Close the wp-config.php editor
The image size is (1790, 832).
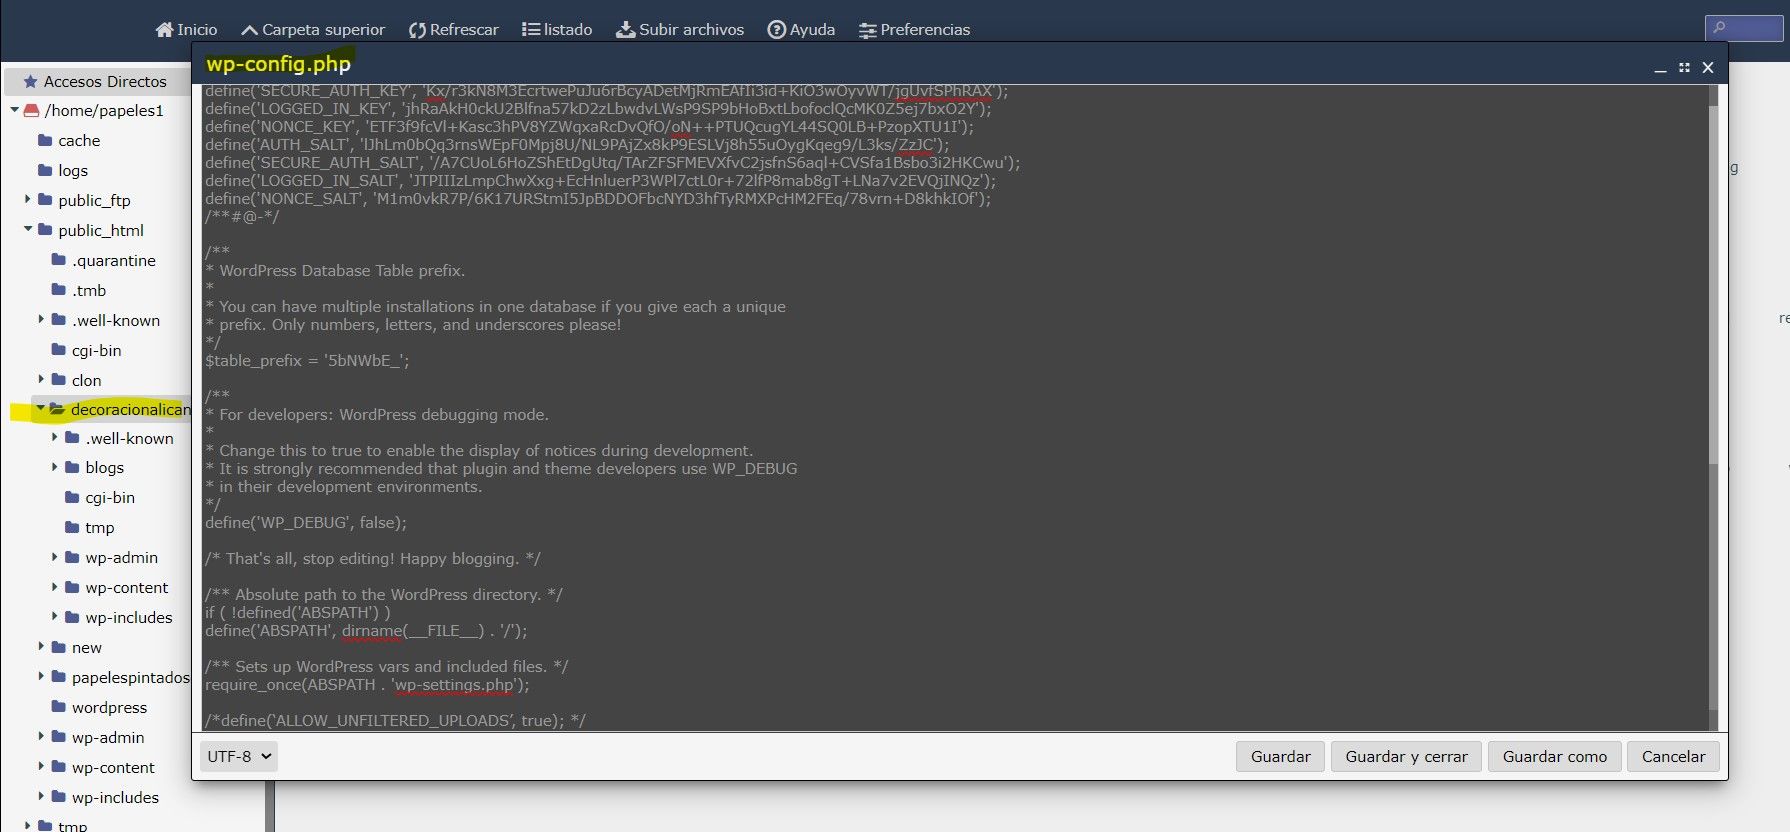coord(1708,67)
